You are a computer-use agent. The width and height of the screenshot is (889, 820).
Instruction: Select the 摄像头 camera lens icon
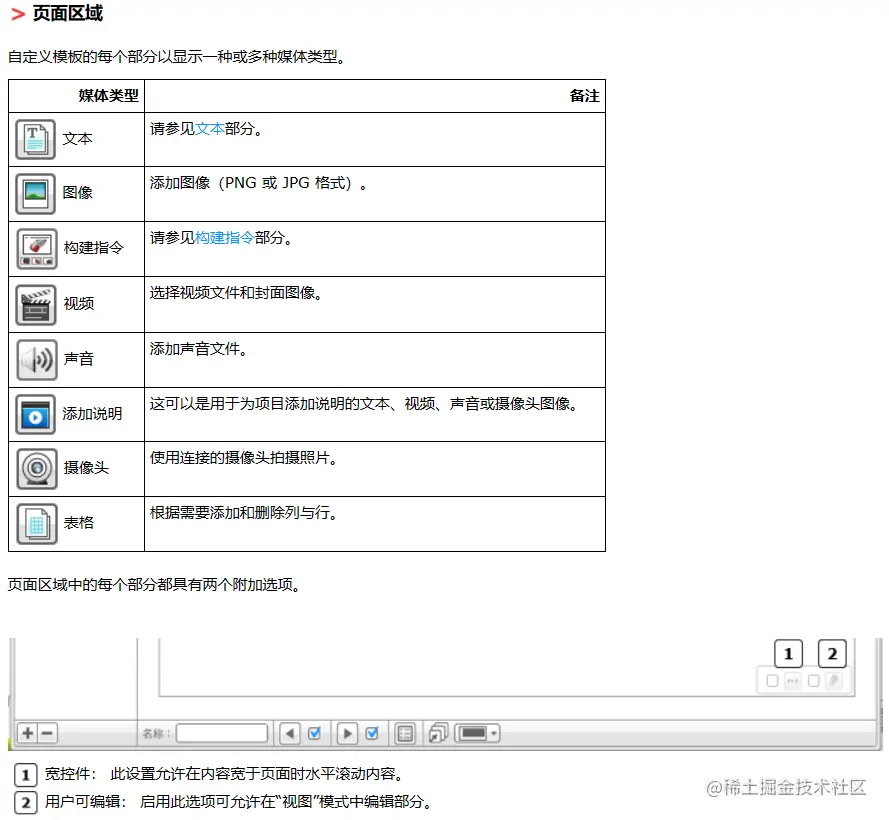click(36, 468)
